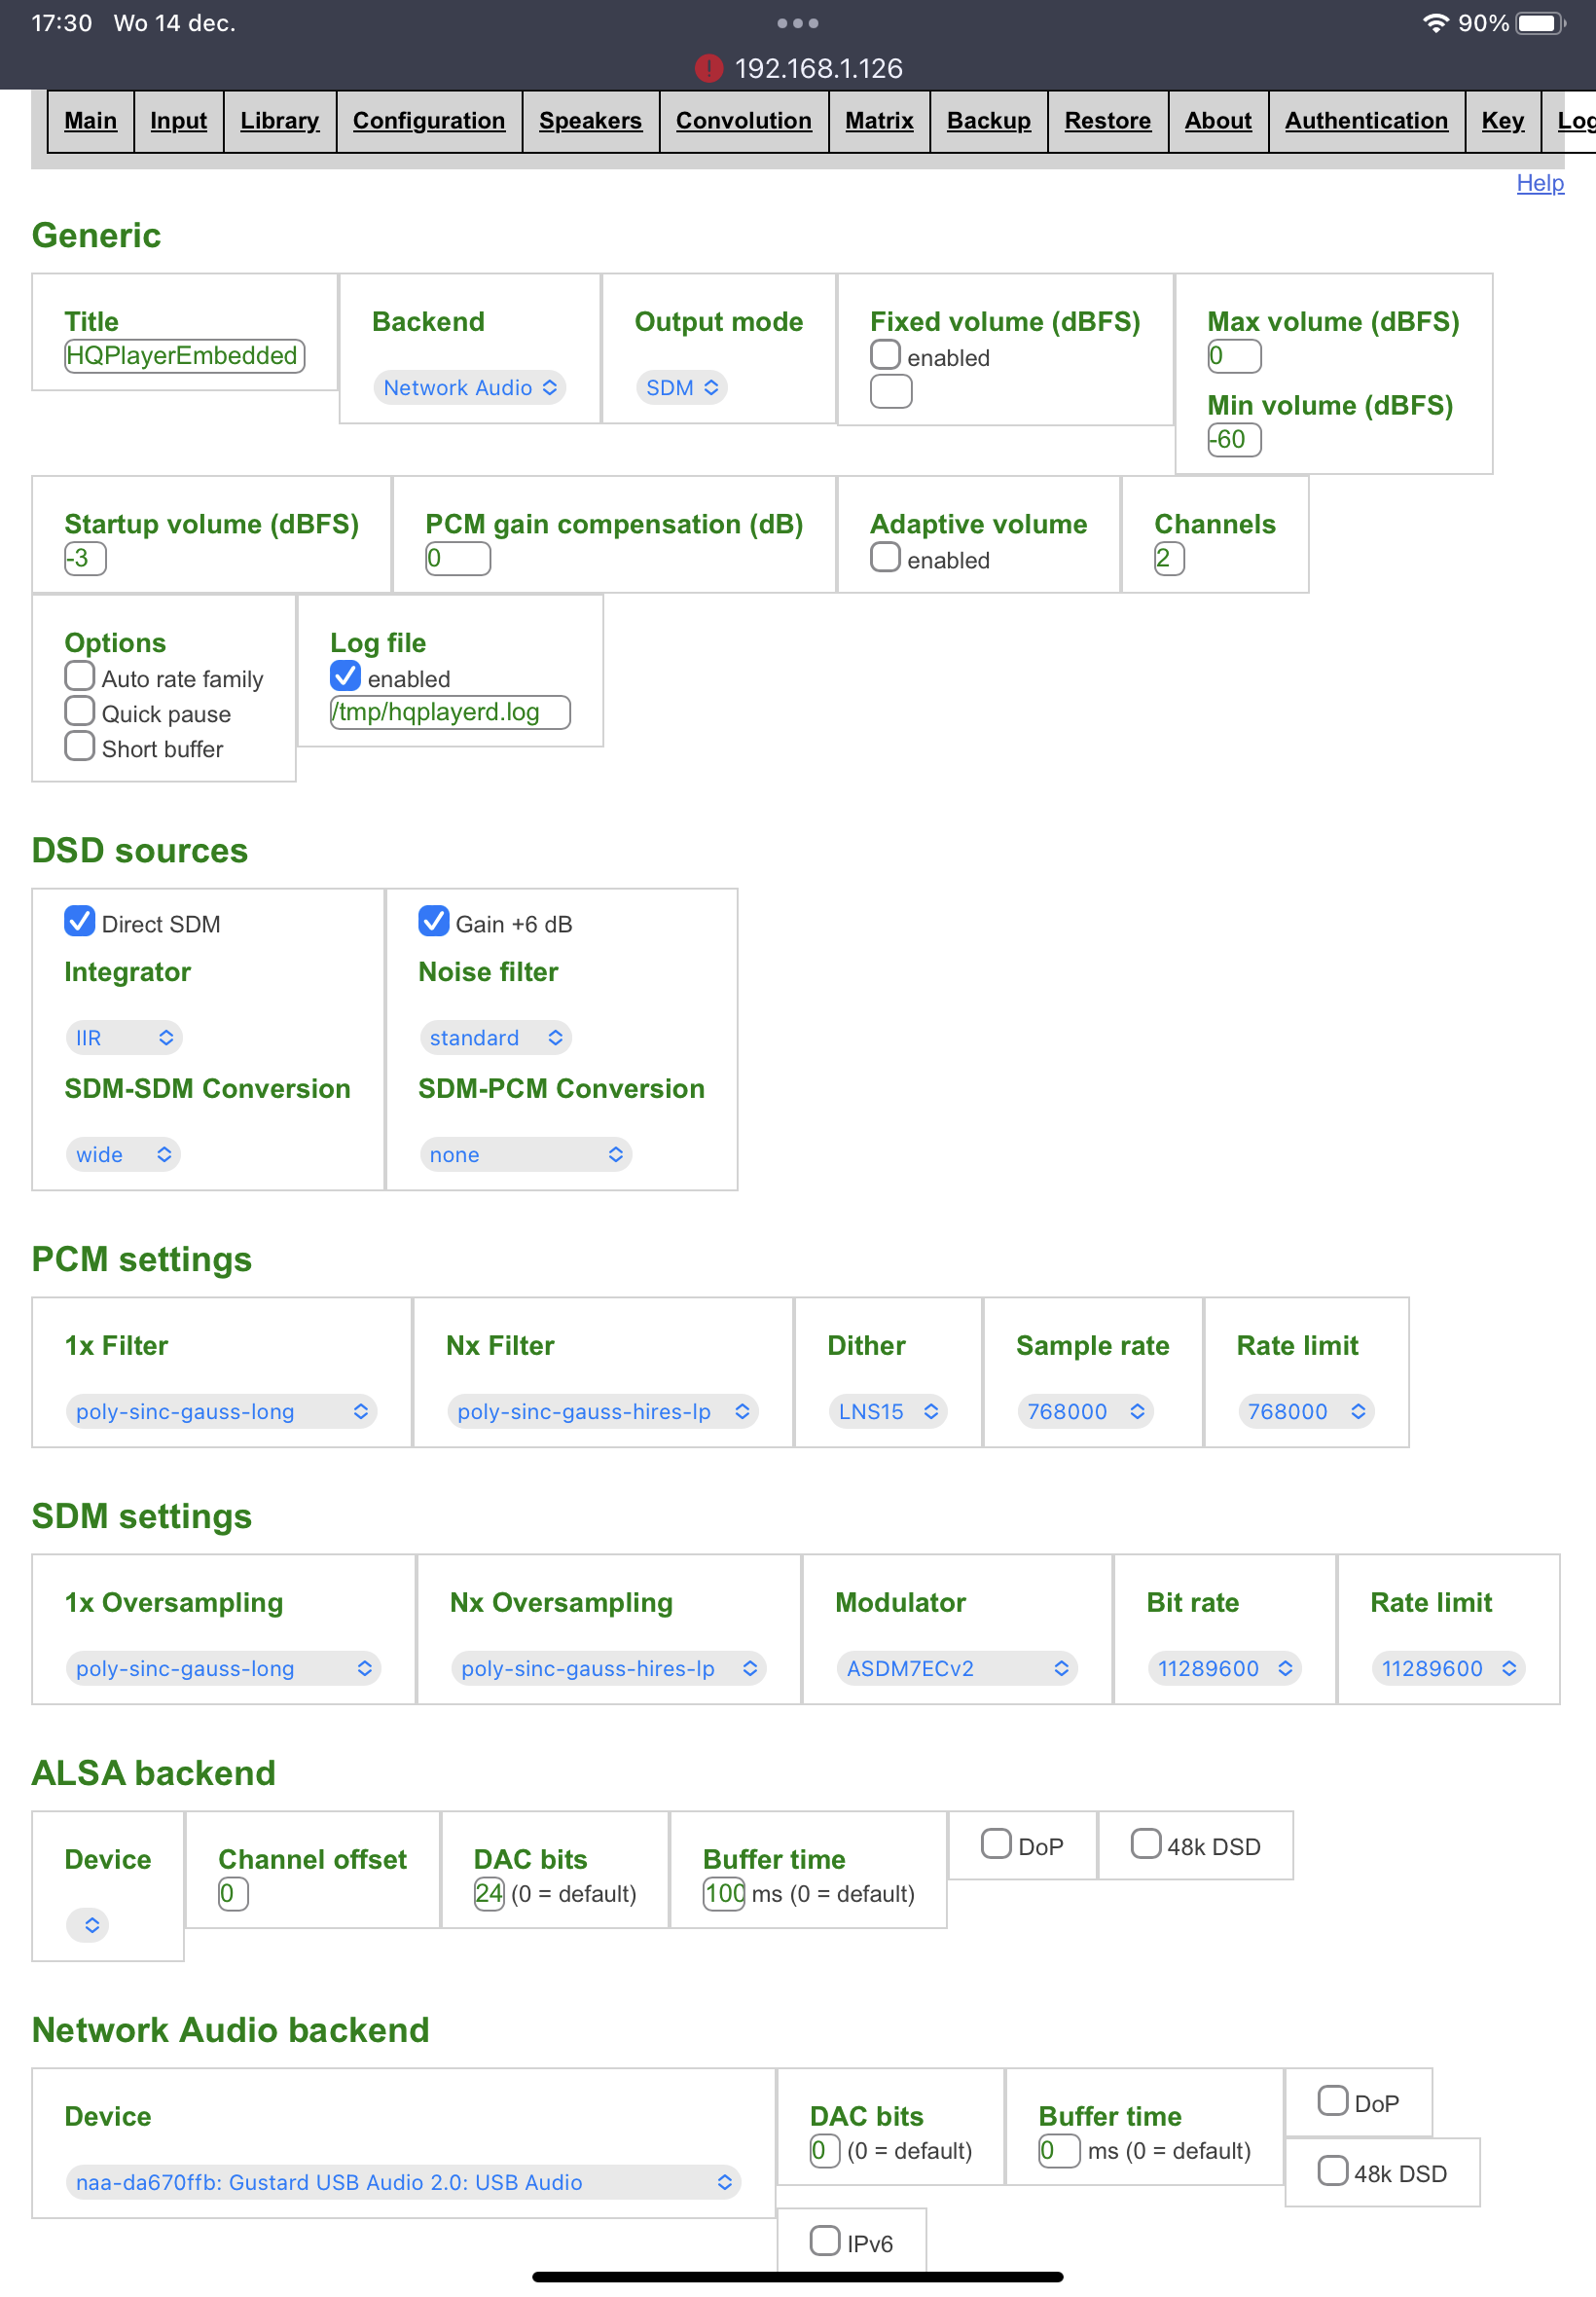Switch to the Convolution tab

coord(743,121)
